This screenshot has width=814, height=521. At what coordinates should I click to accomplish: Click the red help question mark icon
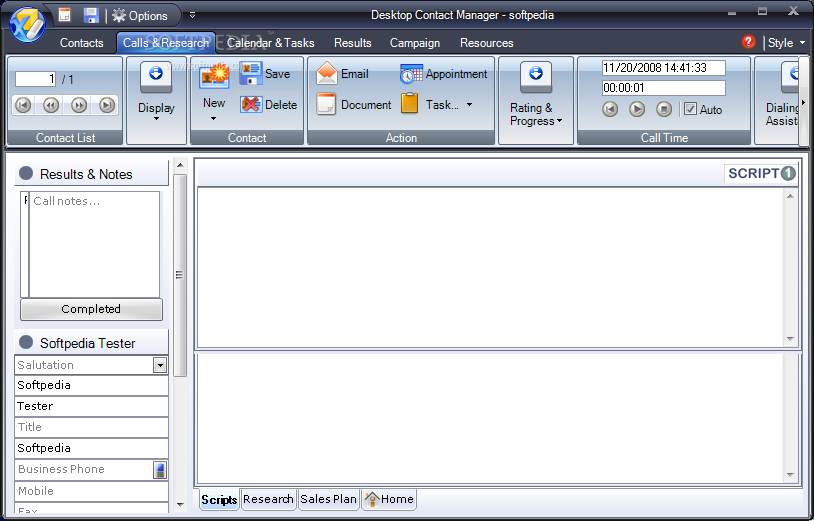point(748,42)
